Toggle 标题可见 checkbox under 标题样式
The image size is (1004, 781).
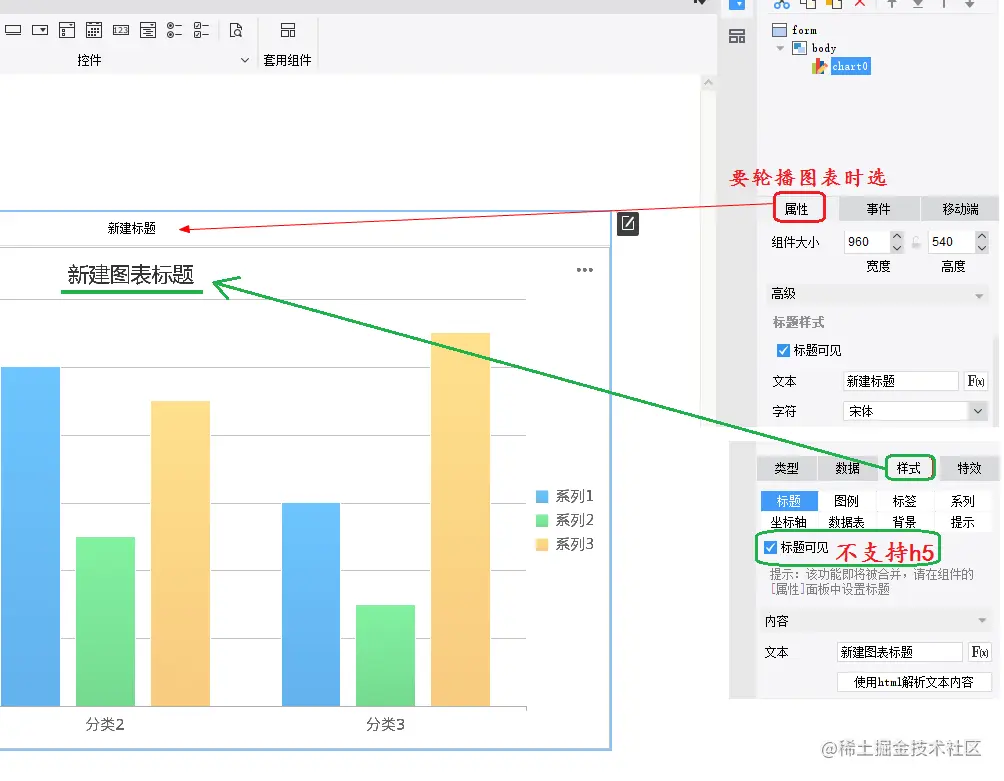[783, 350]
